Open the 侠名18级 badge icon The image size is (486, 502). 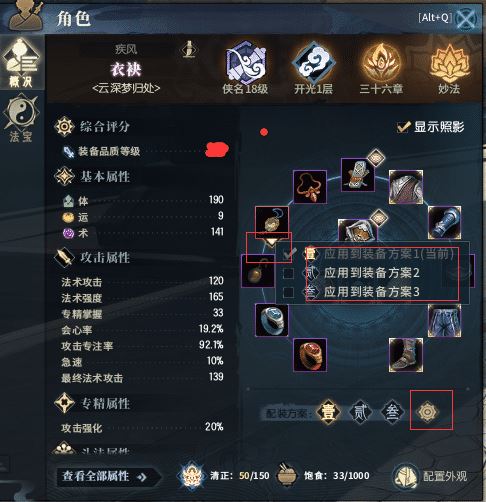point(246,64)
